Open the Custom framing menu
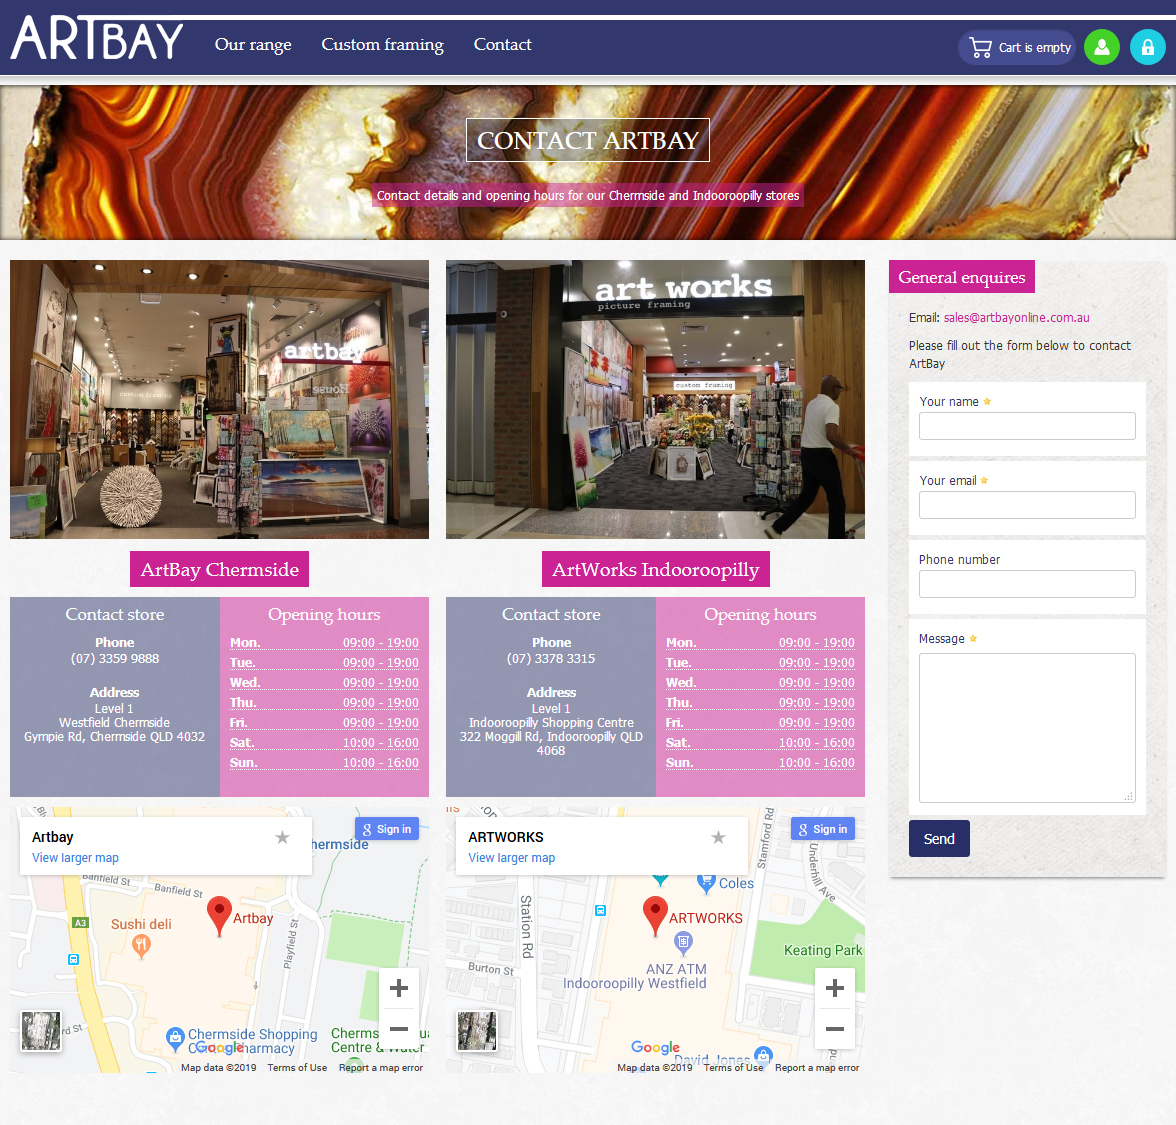This screenshot has height=1125, width=1176. point(382,45)
